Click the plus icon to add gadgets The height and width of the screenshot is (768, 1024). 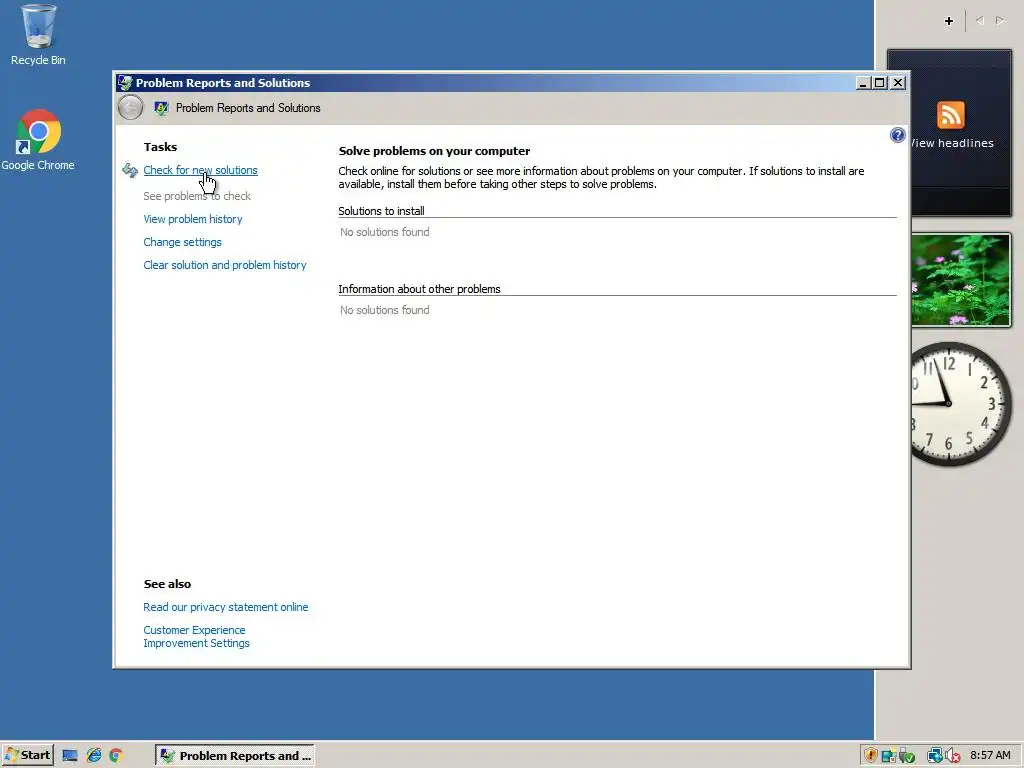click(x=949, y=21)
